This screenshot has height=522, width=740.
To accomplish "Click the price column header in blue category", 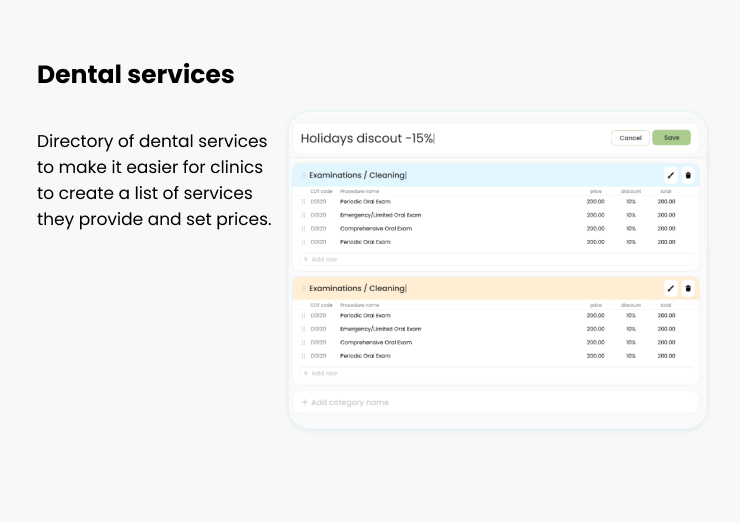I will click(596, 192).
